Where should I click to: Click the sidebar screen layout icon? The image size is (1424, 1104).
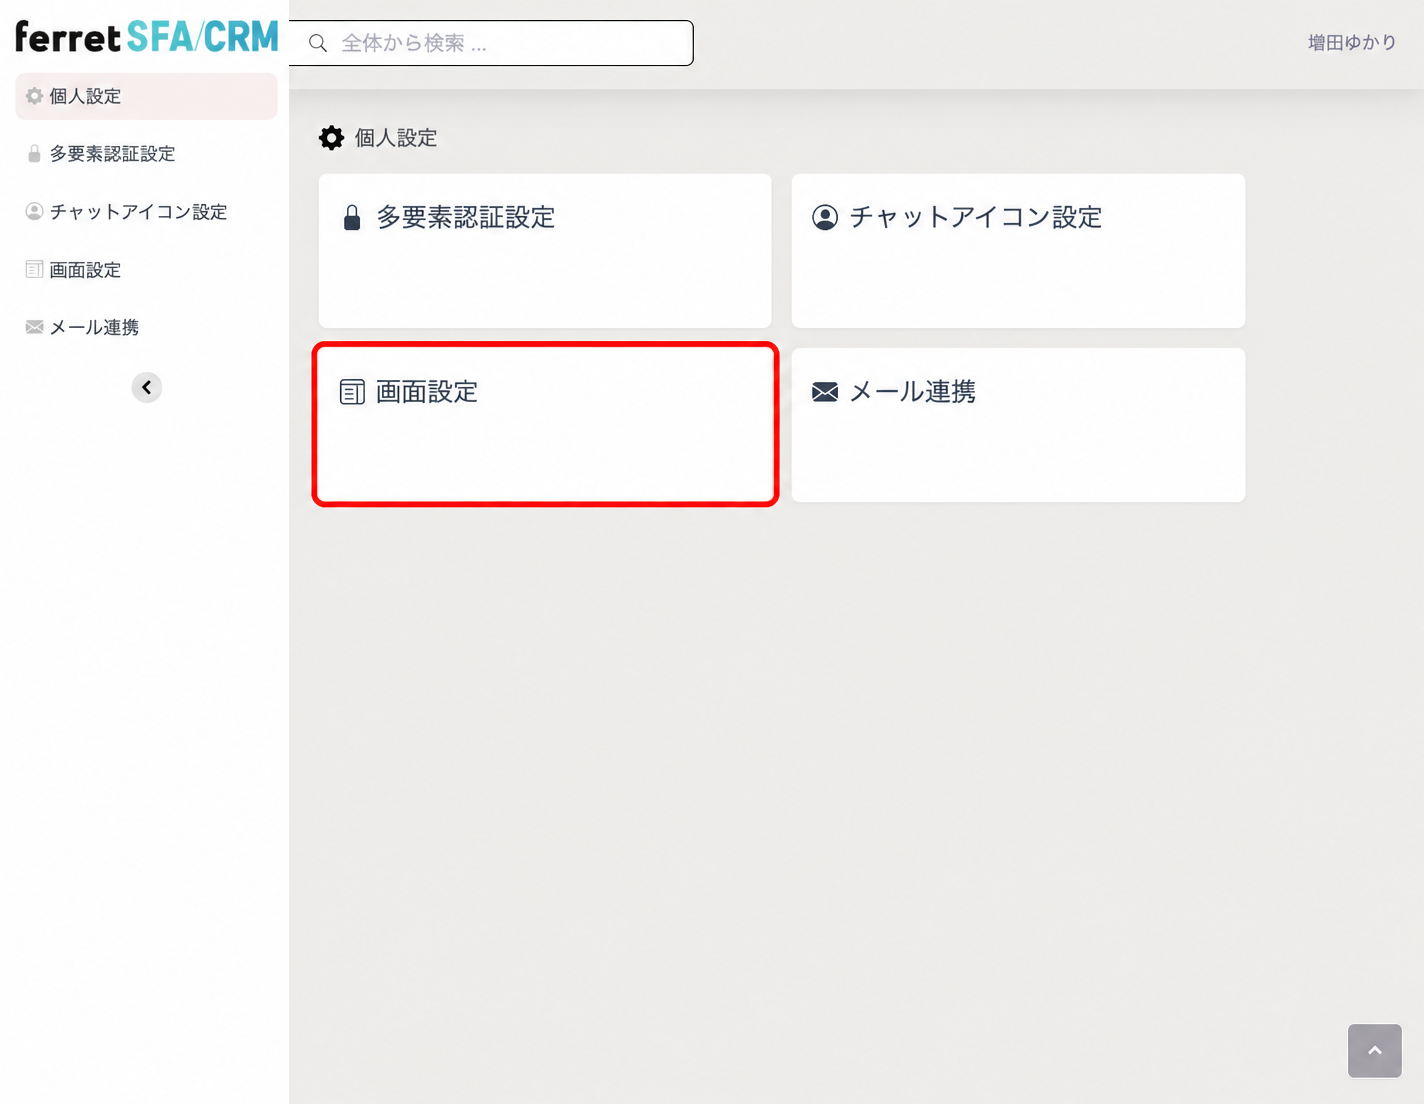34,270
